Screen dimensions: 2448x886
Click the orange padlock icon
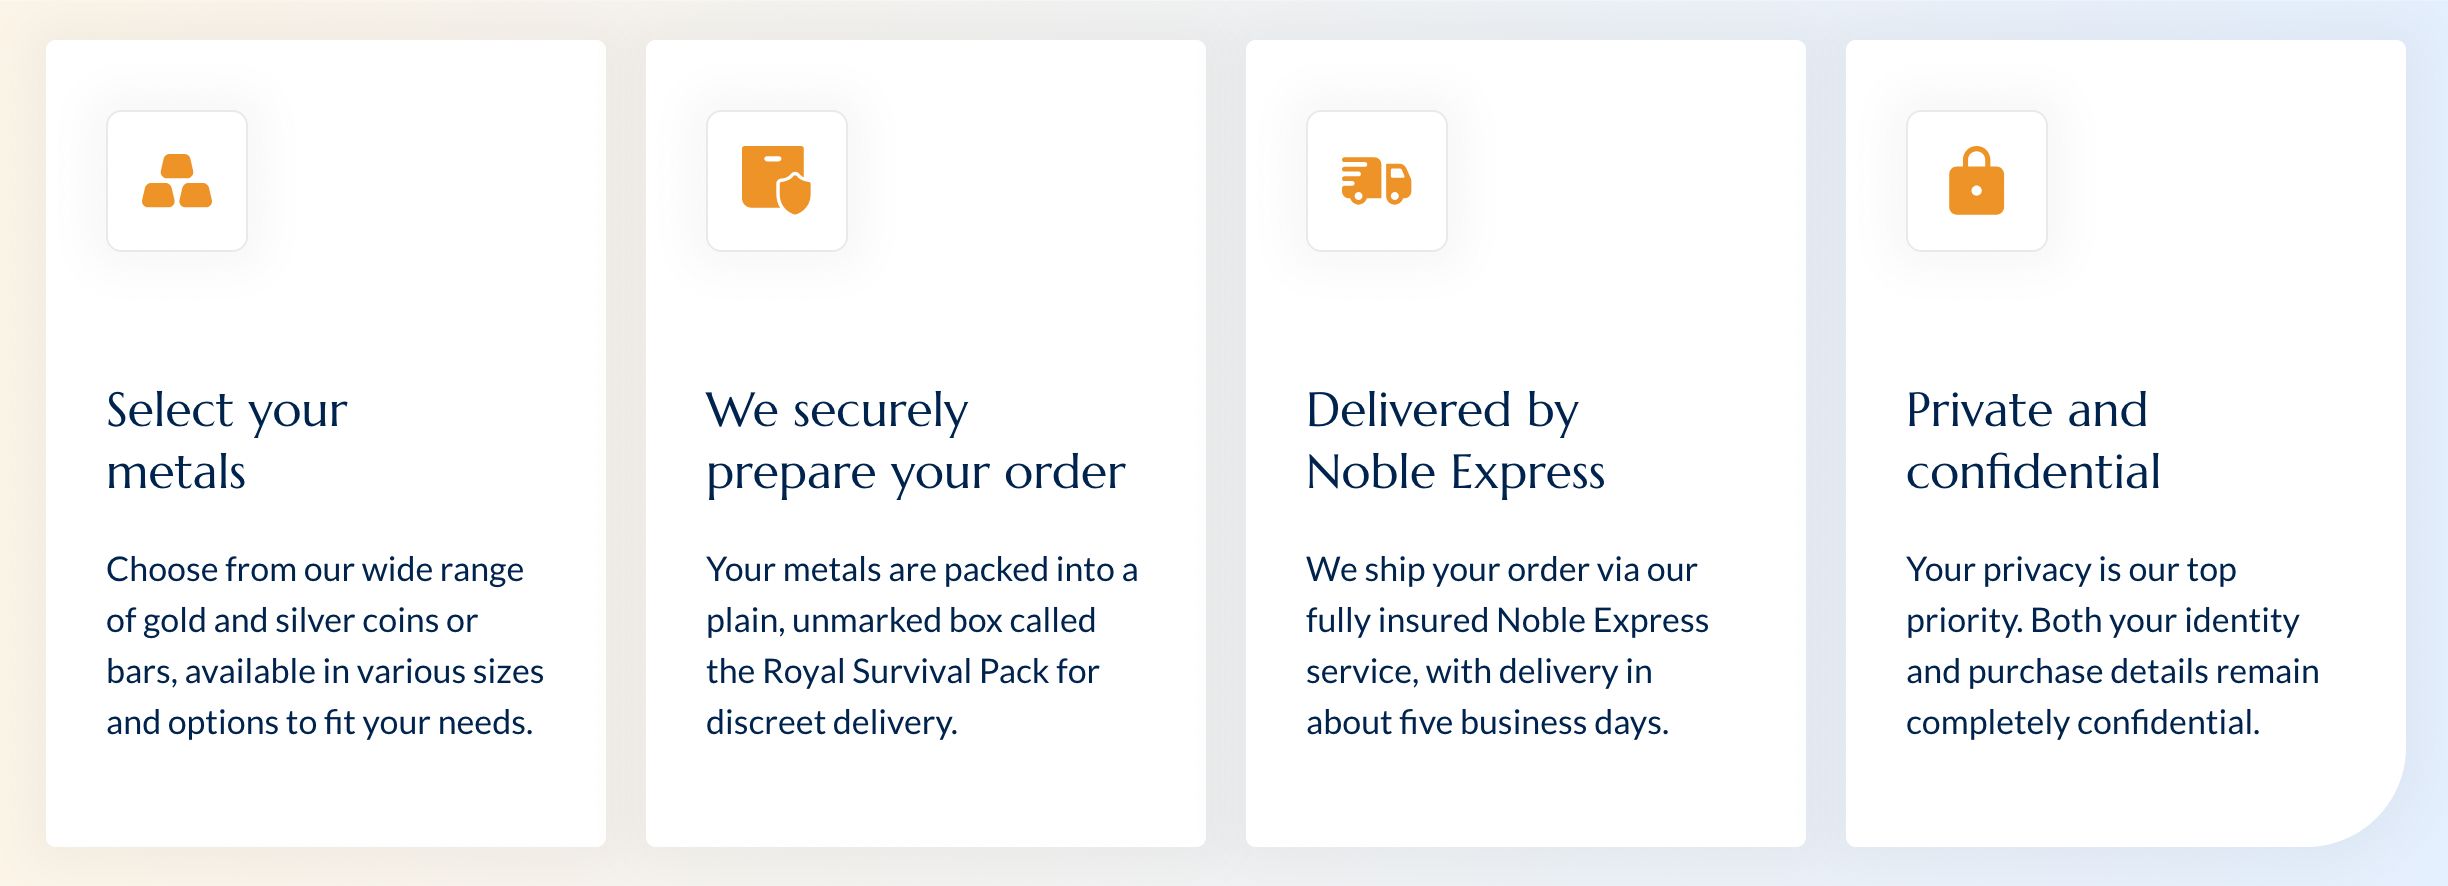(x=1976, y=181)
